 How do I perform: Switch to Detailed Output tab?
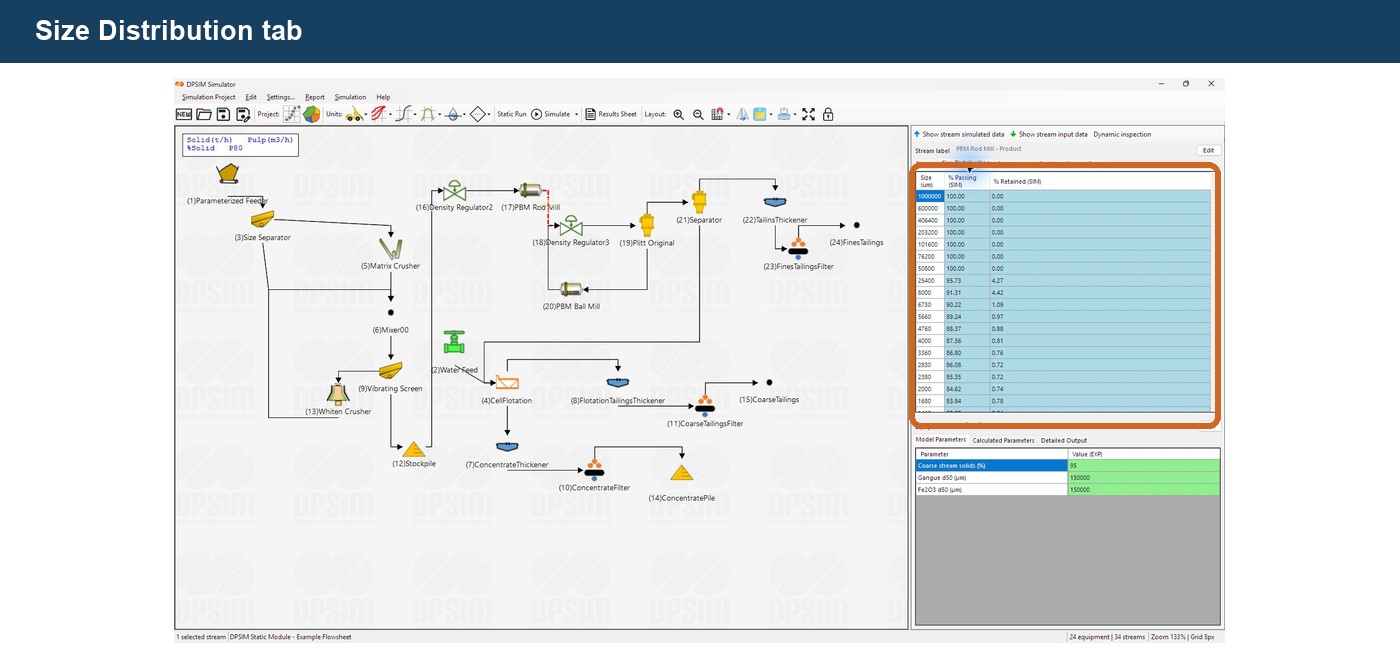pyautogui.click(x=1064, y=440)
